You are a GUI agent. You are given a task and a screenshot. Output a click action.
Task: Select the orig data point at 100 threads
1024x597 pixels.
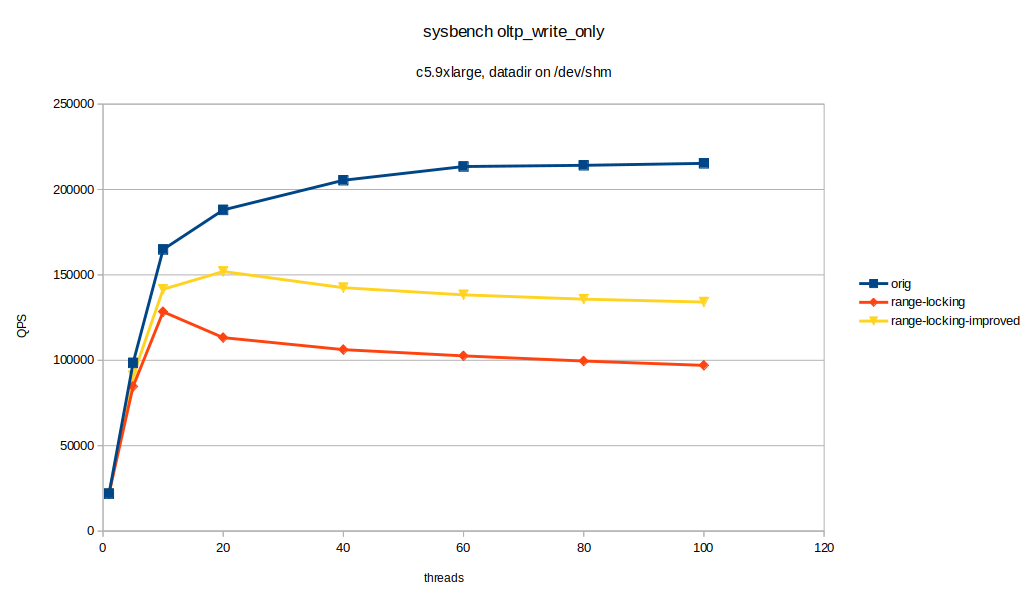pyautogui.click(x=704, y=163)
